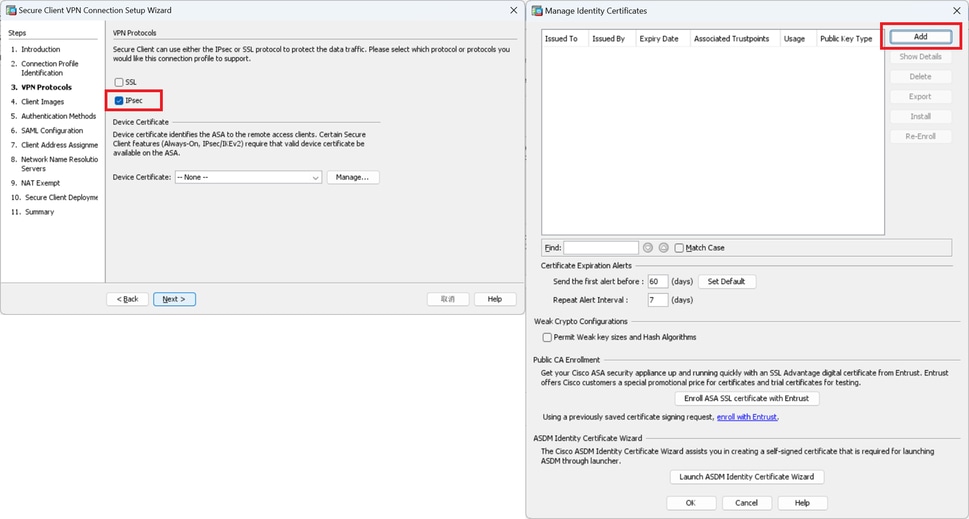Click Manage... button for device certificate
The image size is (969, 519).
coord(353,177)
